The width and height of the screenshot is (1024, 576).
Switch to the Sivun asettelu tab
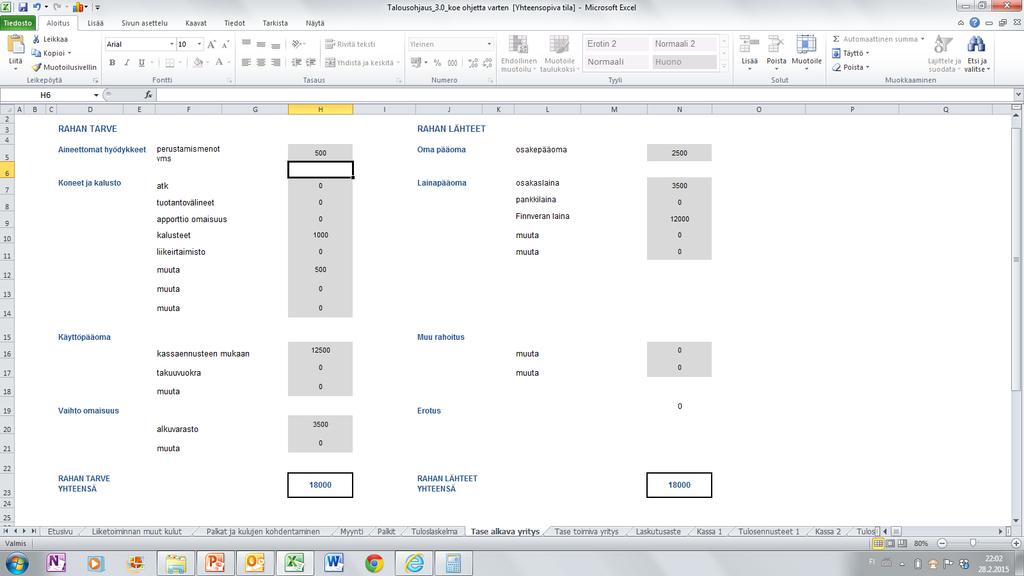pyautogui.click(x=144, y=23)
